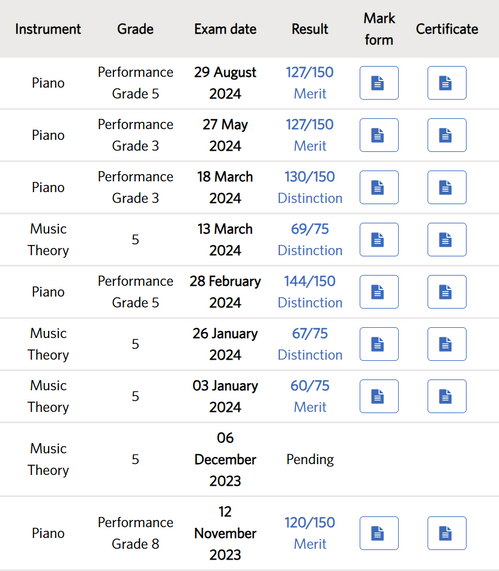Open the 67/75 Distinction result link
The image size is (499, 571).
point(310,344)
